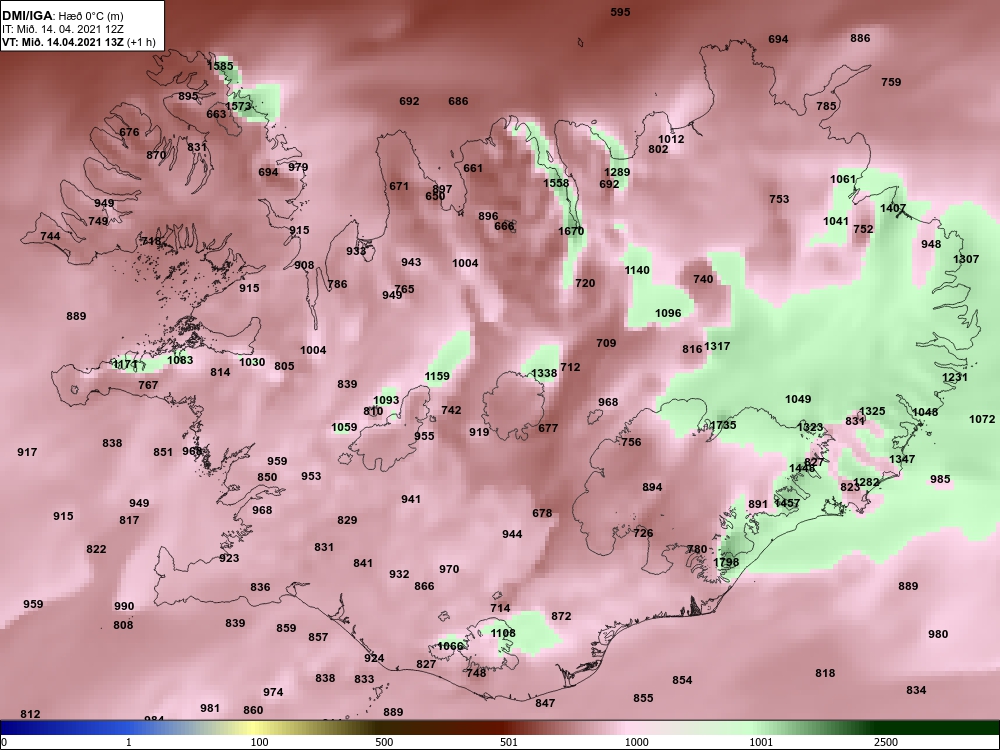This screenshot has width=1000, height=750.
Task: Click the legend label 100
Action: [x=259, y=742]
